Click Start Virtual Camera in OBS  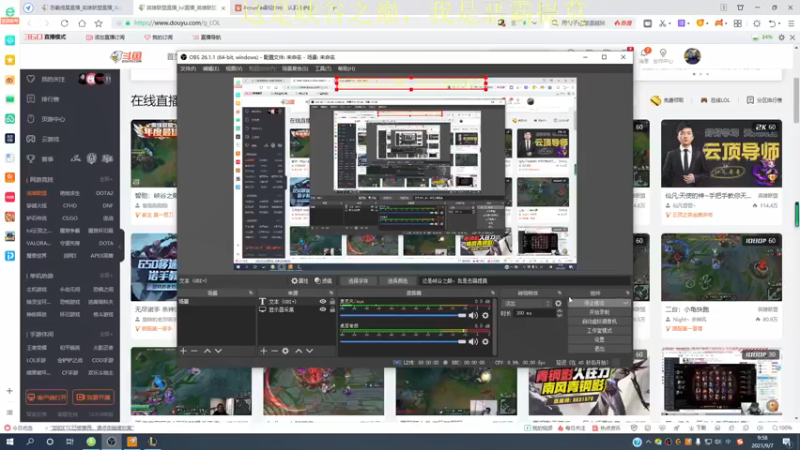[599, 321]
